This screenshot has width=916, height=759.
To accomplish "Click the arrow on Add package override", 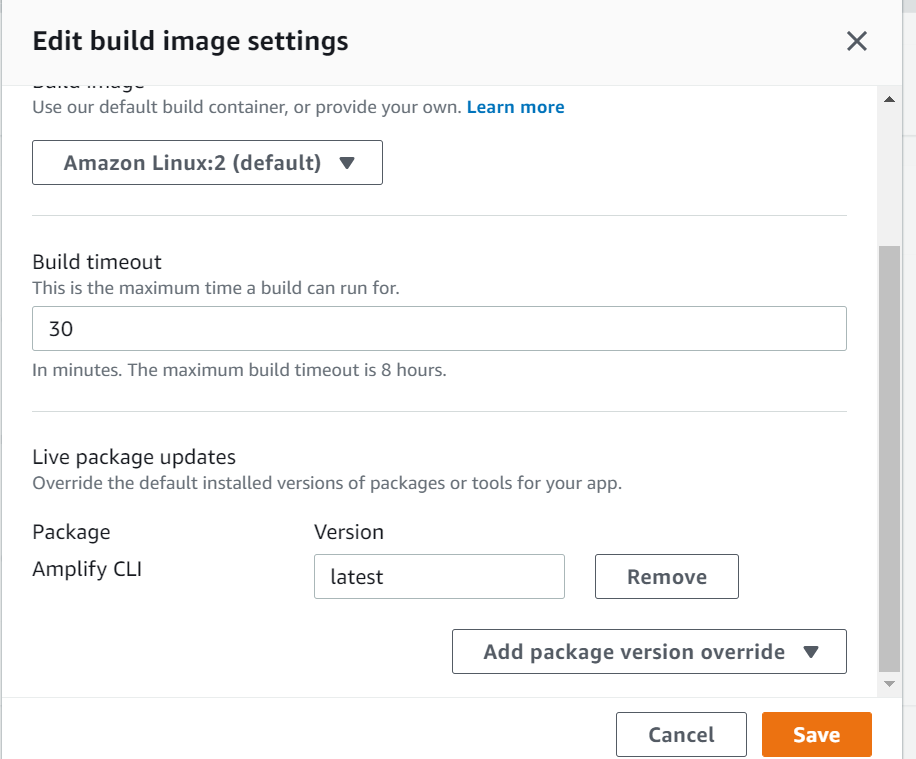I will [x=811, y=652].
